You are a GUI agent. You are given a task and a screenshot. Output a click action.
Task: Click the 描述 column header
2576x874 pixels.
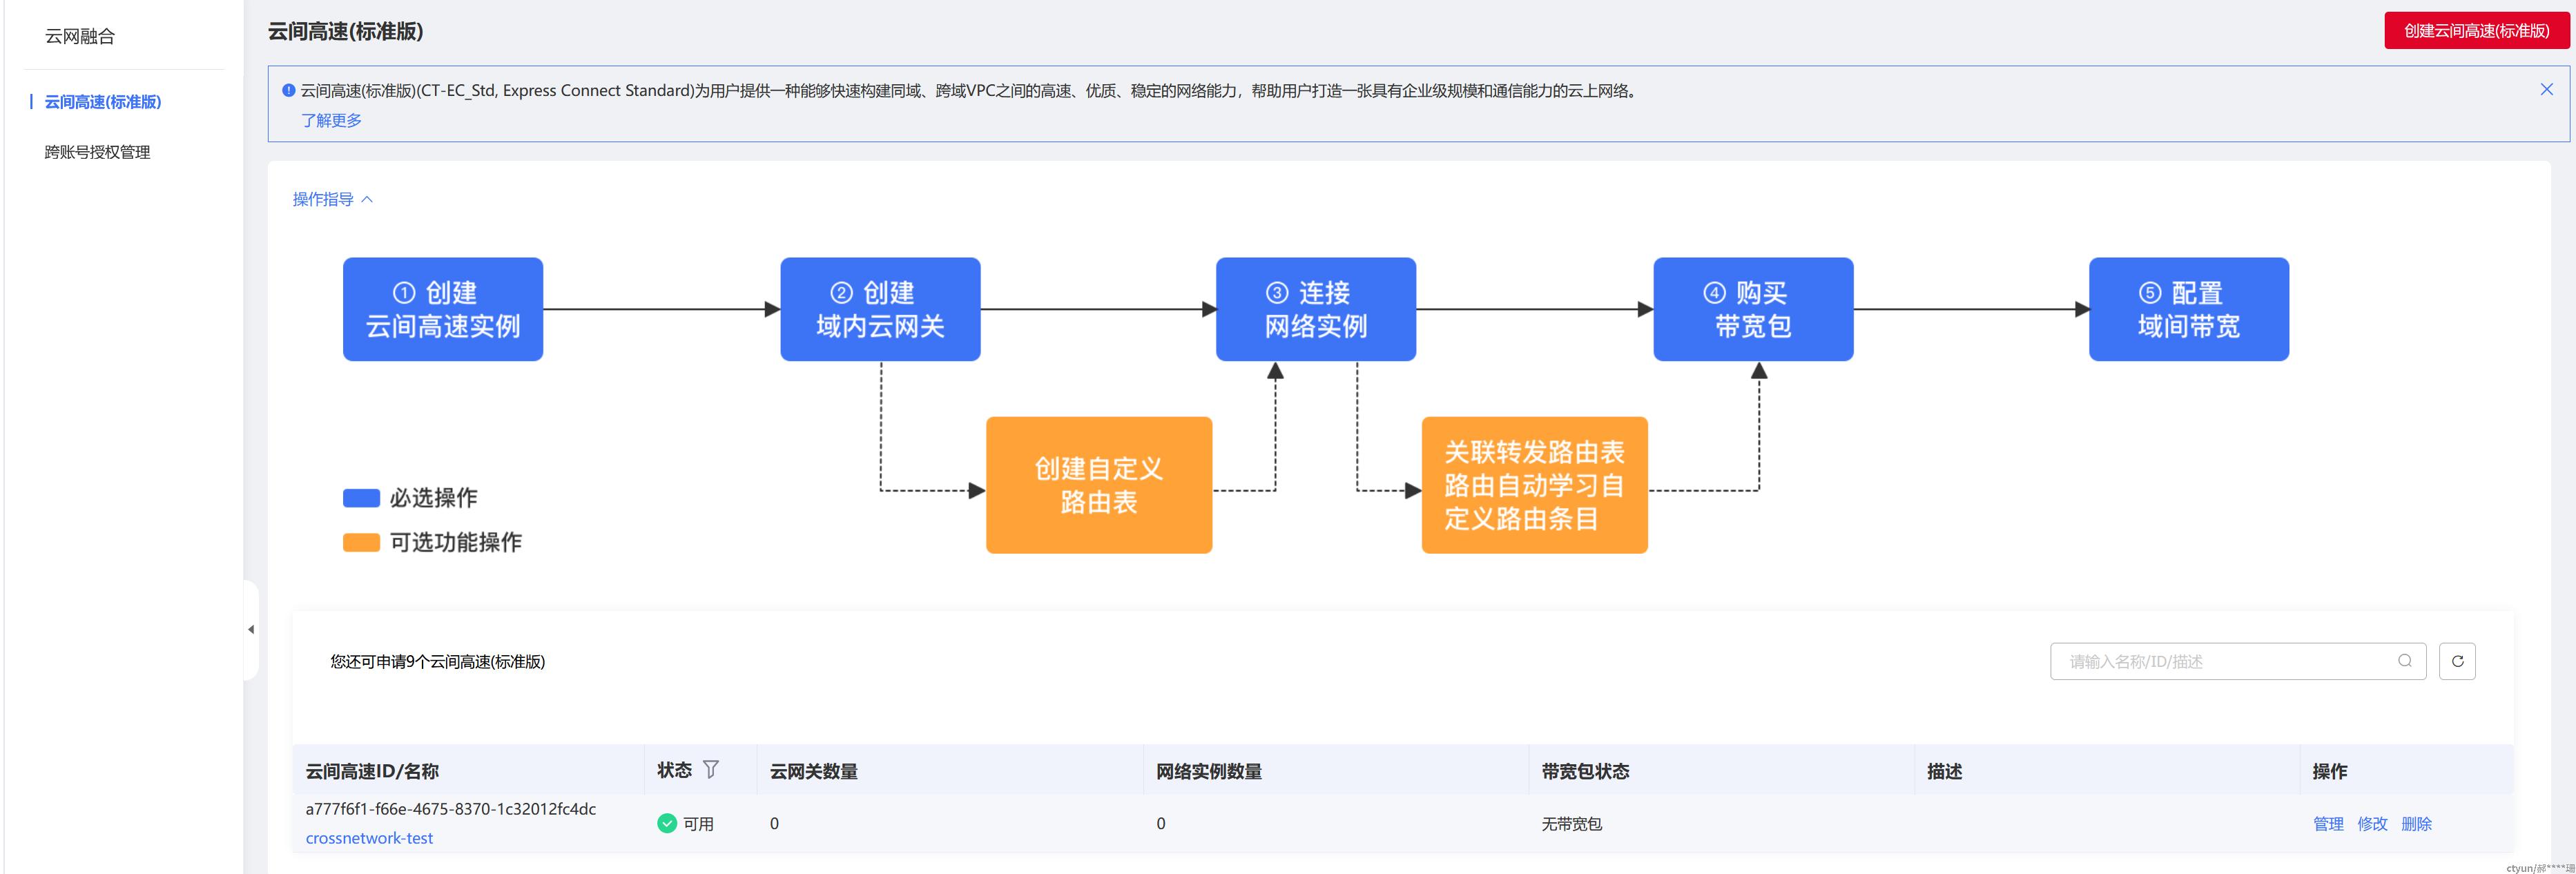pos(1944,771)
